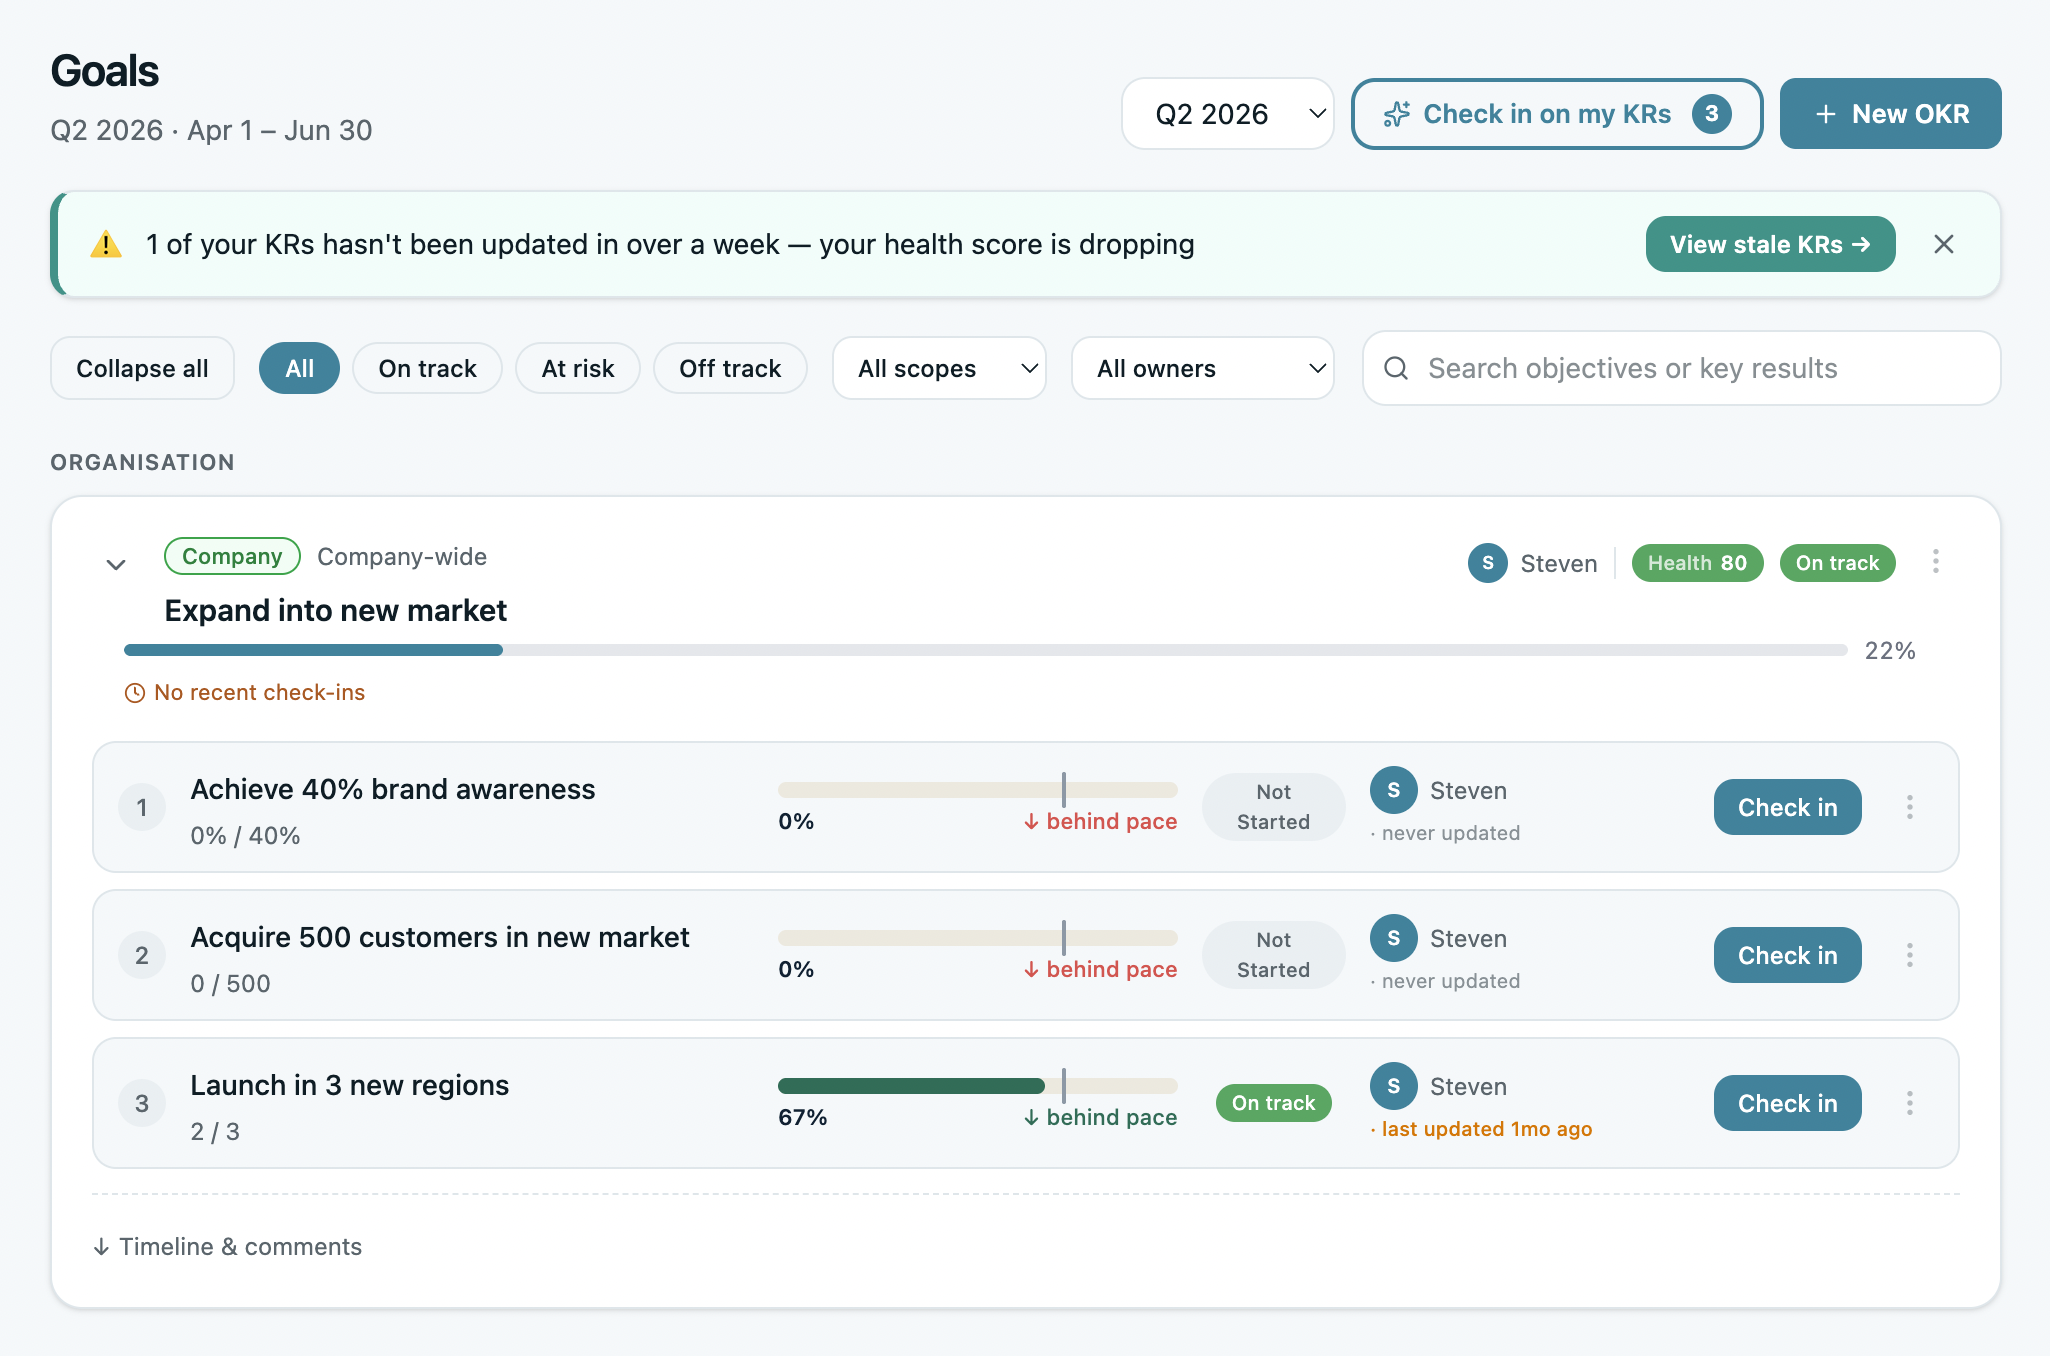Click the search magnifier icon
Viewport: 2050px width, 1356px height.
coord(1396,368)
